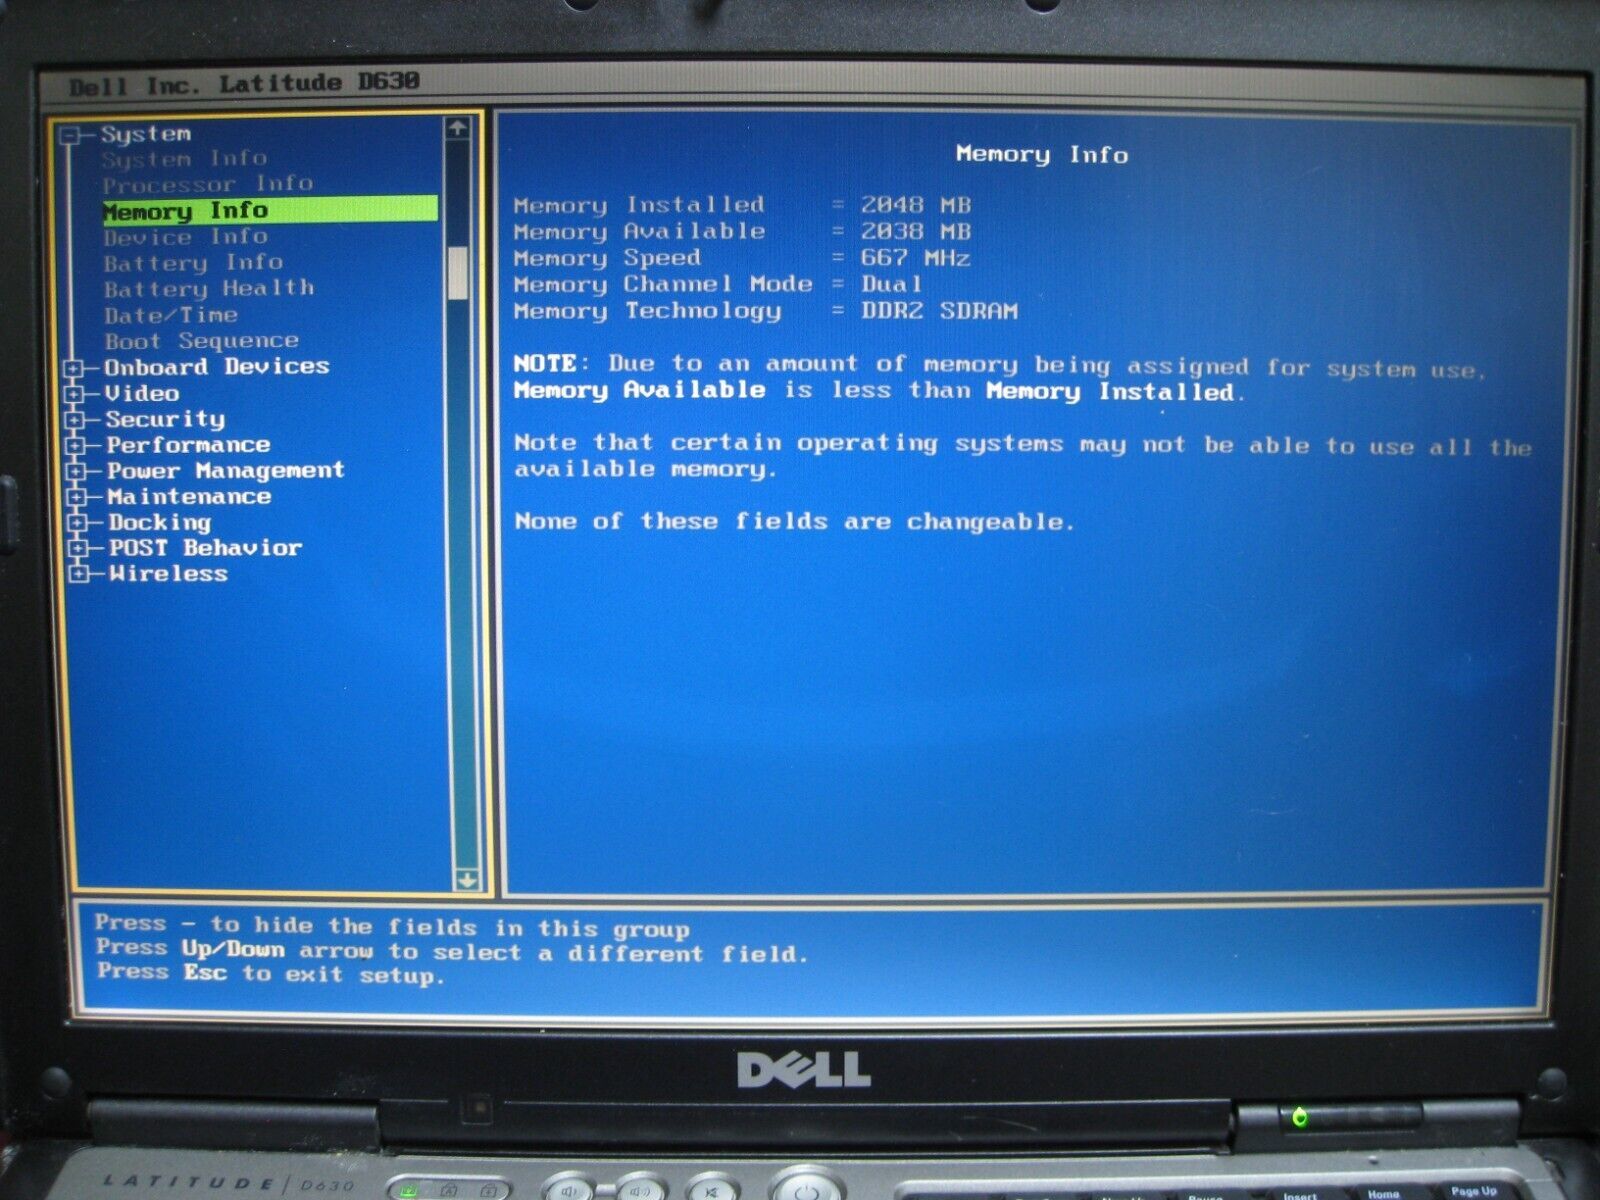
Task: Click the Memory Installed 2048 MB value
Action: pyautogui.click(x=916, y=205)
